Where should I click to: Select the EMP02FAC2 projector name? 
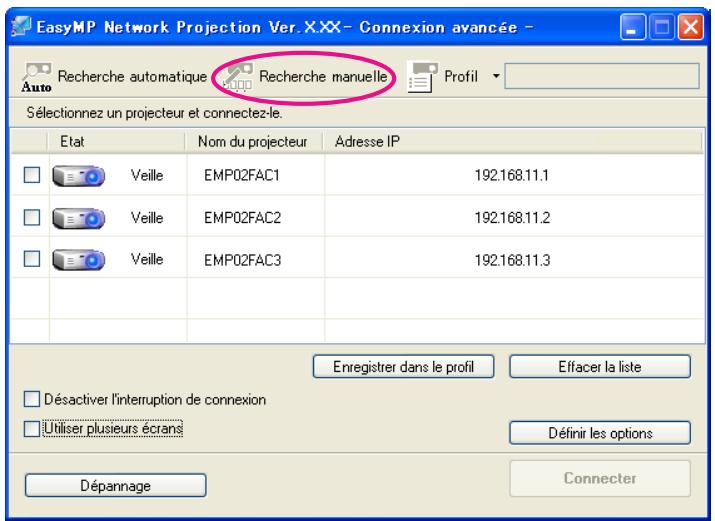pos(242,218)
